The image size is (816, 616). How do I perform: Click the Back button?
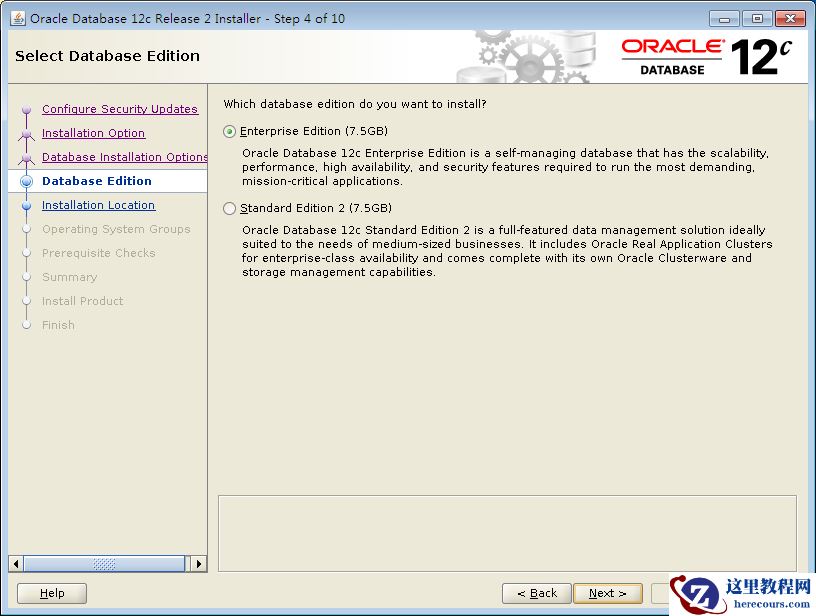(x=537, y=593)
